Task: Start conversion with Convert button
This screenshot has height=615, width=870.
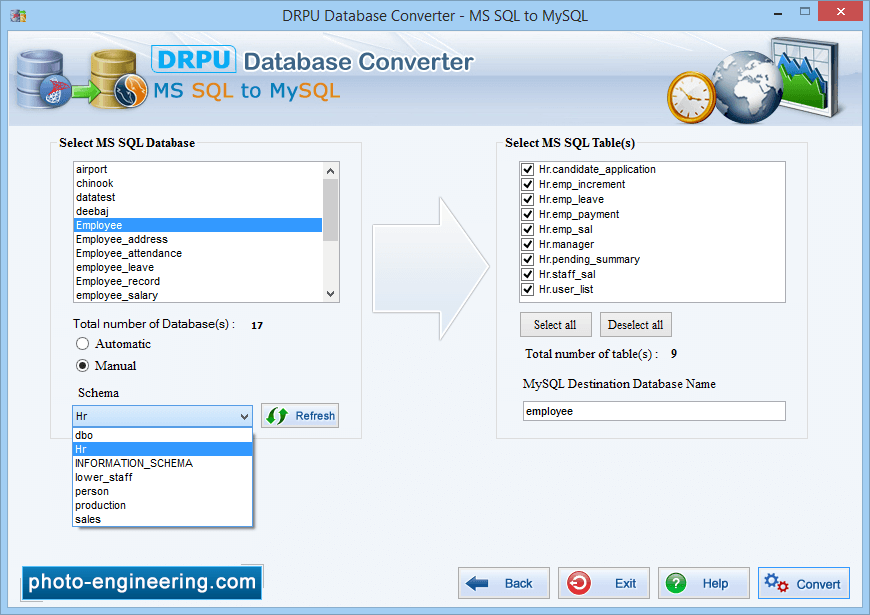Action: [803, 583]
